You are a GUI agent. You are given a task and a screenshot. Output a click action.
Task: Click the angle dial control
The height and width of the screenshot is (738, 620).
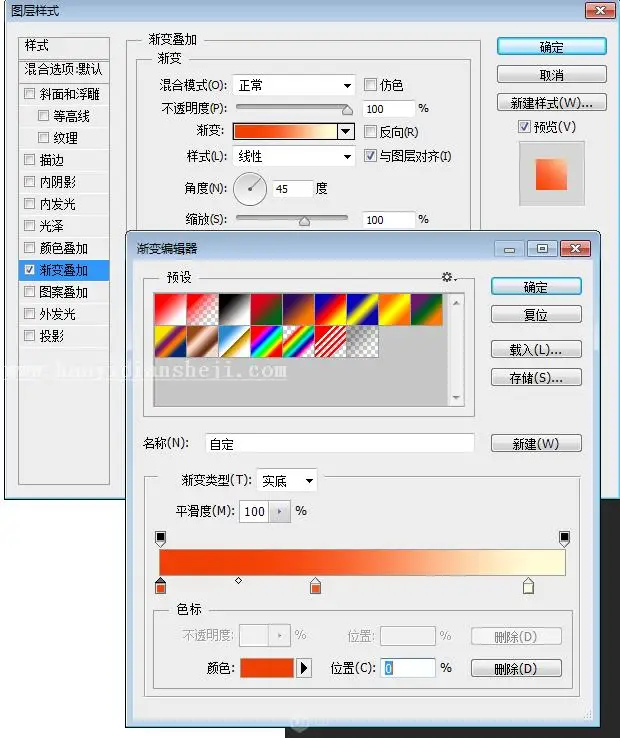(250, 189)
